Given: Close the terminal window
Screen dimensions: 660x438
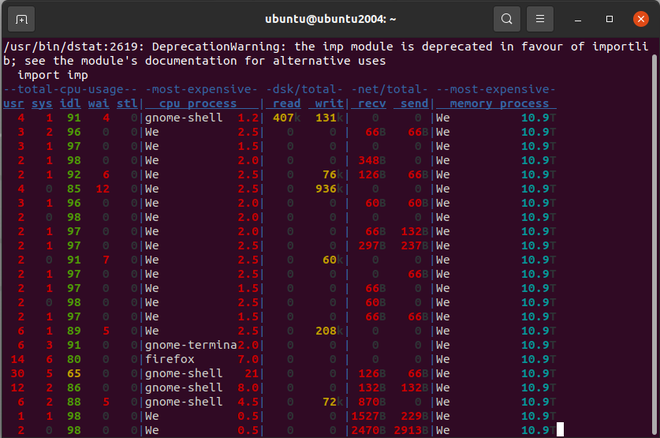Looking at the screenshot, I should pos(641,19).
